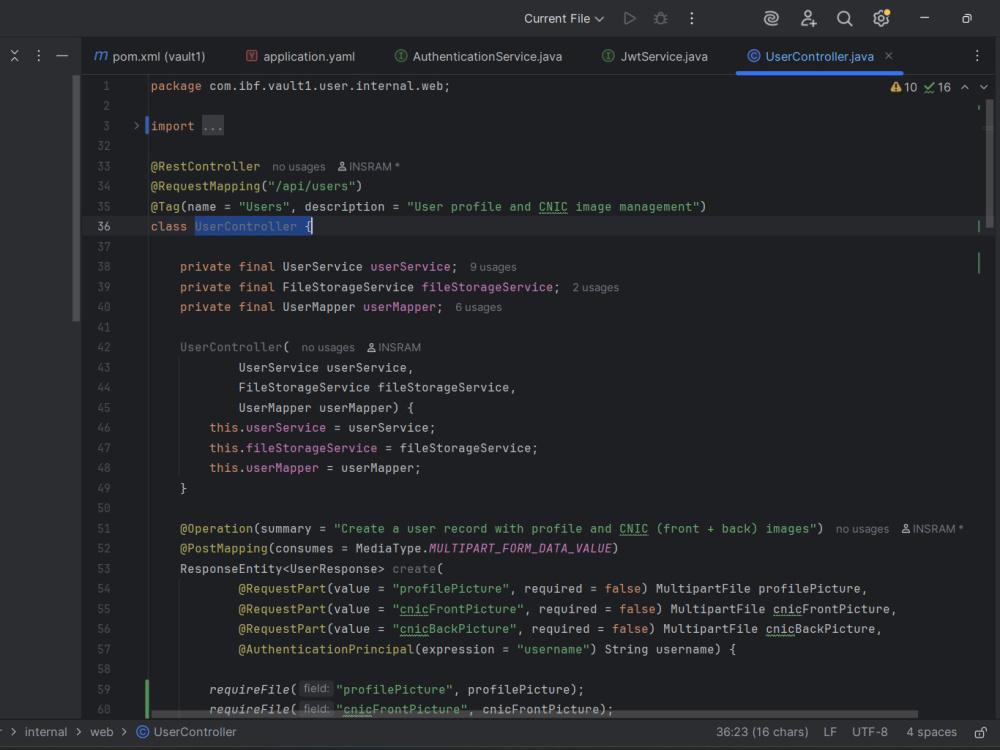Click the '6 usages' hint for userMapper

pyautogui.click(x=478, y=307)
